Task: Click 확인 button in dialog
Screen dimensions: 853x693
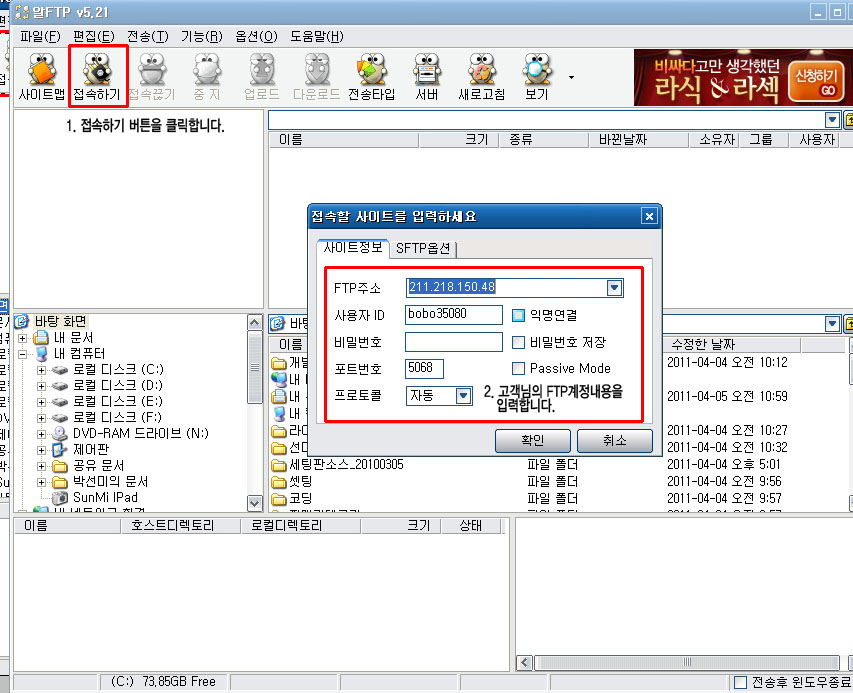Action: [x=533, y=441]
